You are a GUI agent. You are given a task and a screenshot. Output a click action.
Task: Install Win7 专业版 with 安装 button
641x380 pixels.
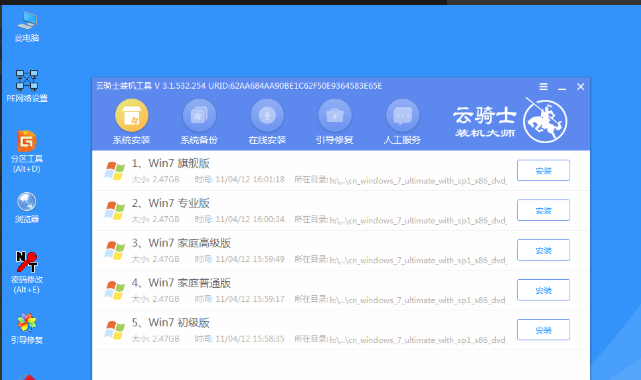pyautogui.click(x=543, y=210)
